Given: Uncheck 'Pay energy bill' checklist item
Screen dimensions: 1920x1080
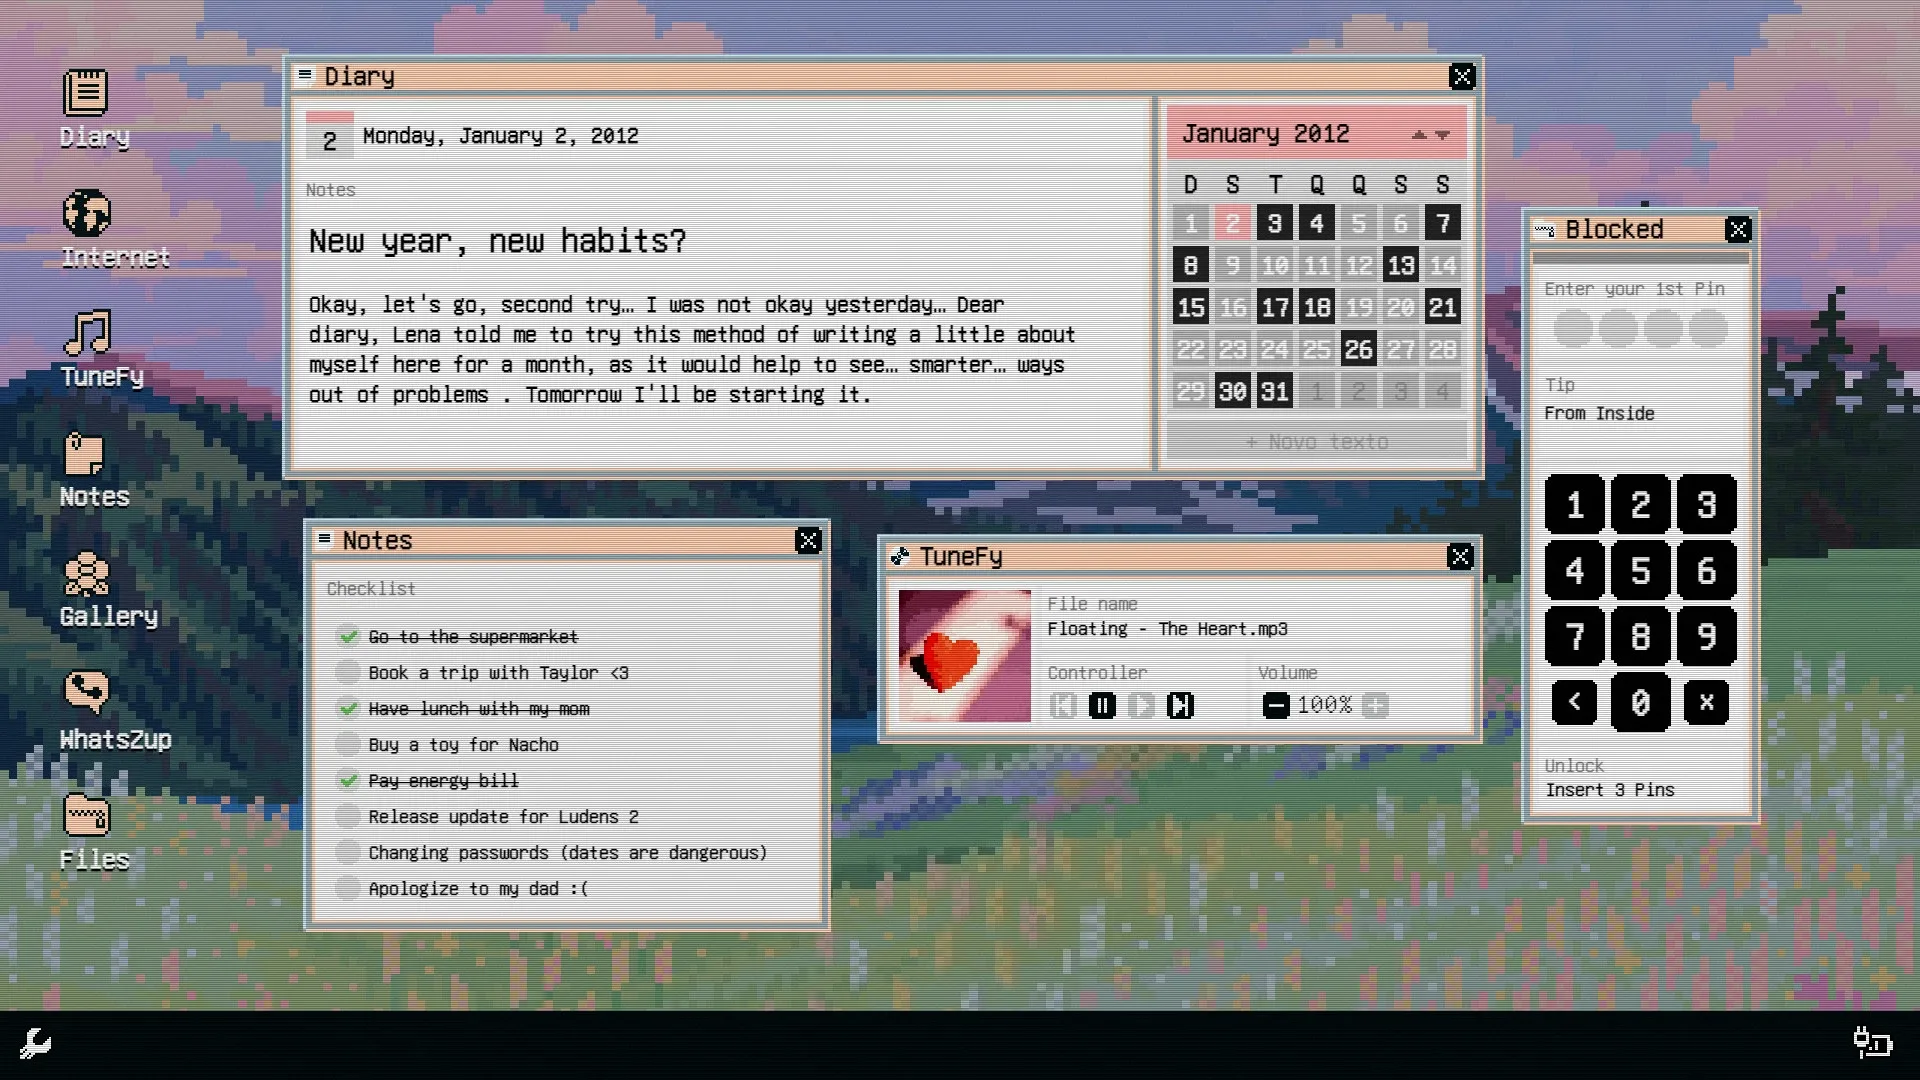Looking at the screenshot, I should click(347, 780).
